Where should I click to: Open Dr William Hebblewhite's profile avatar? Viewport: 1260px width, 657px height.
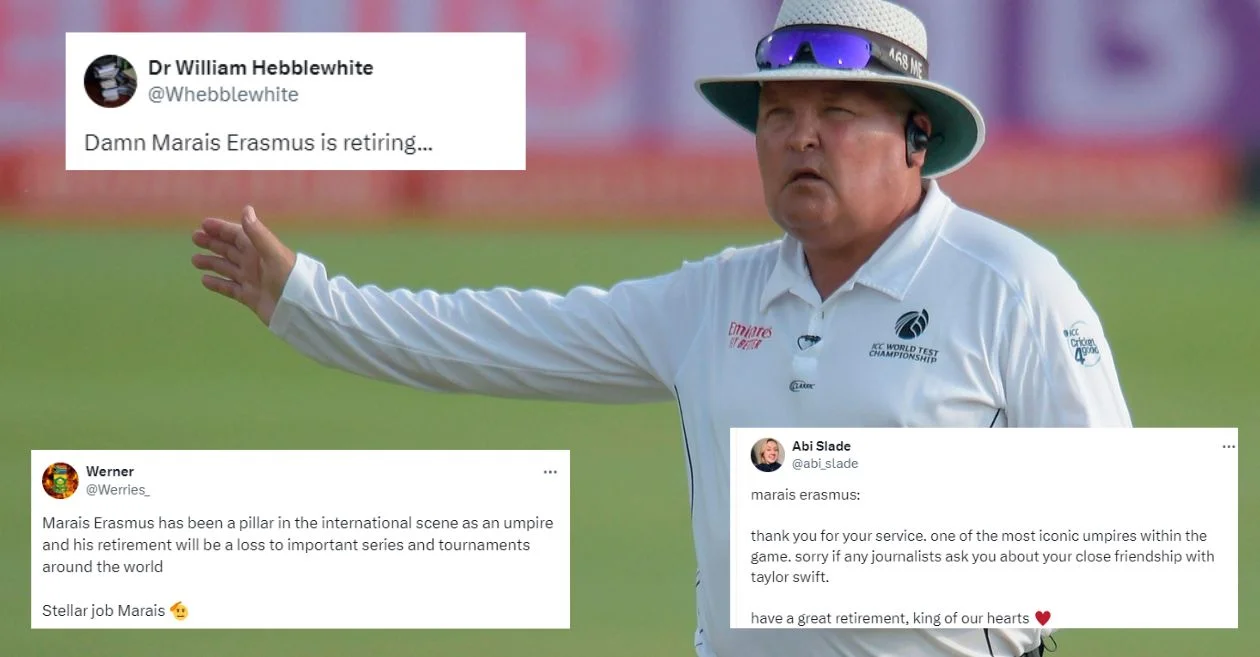click(110, 81)
